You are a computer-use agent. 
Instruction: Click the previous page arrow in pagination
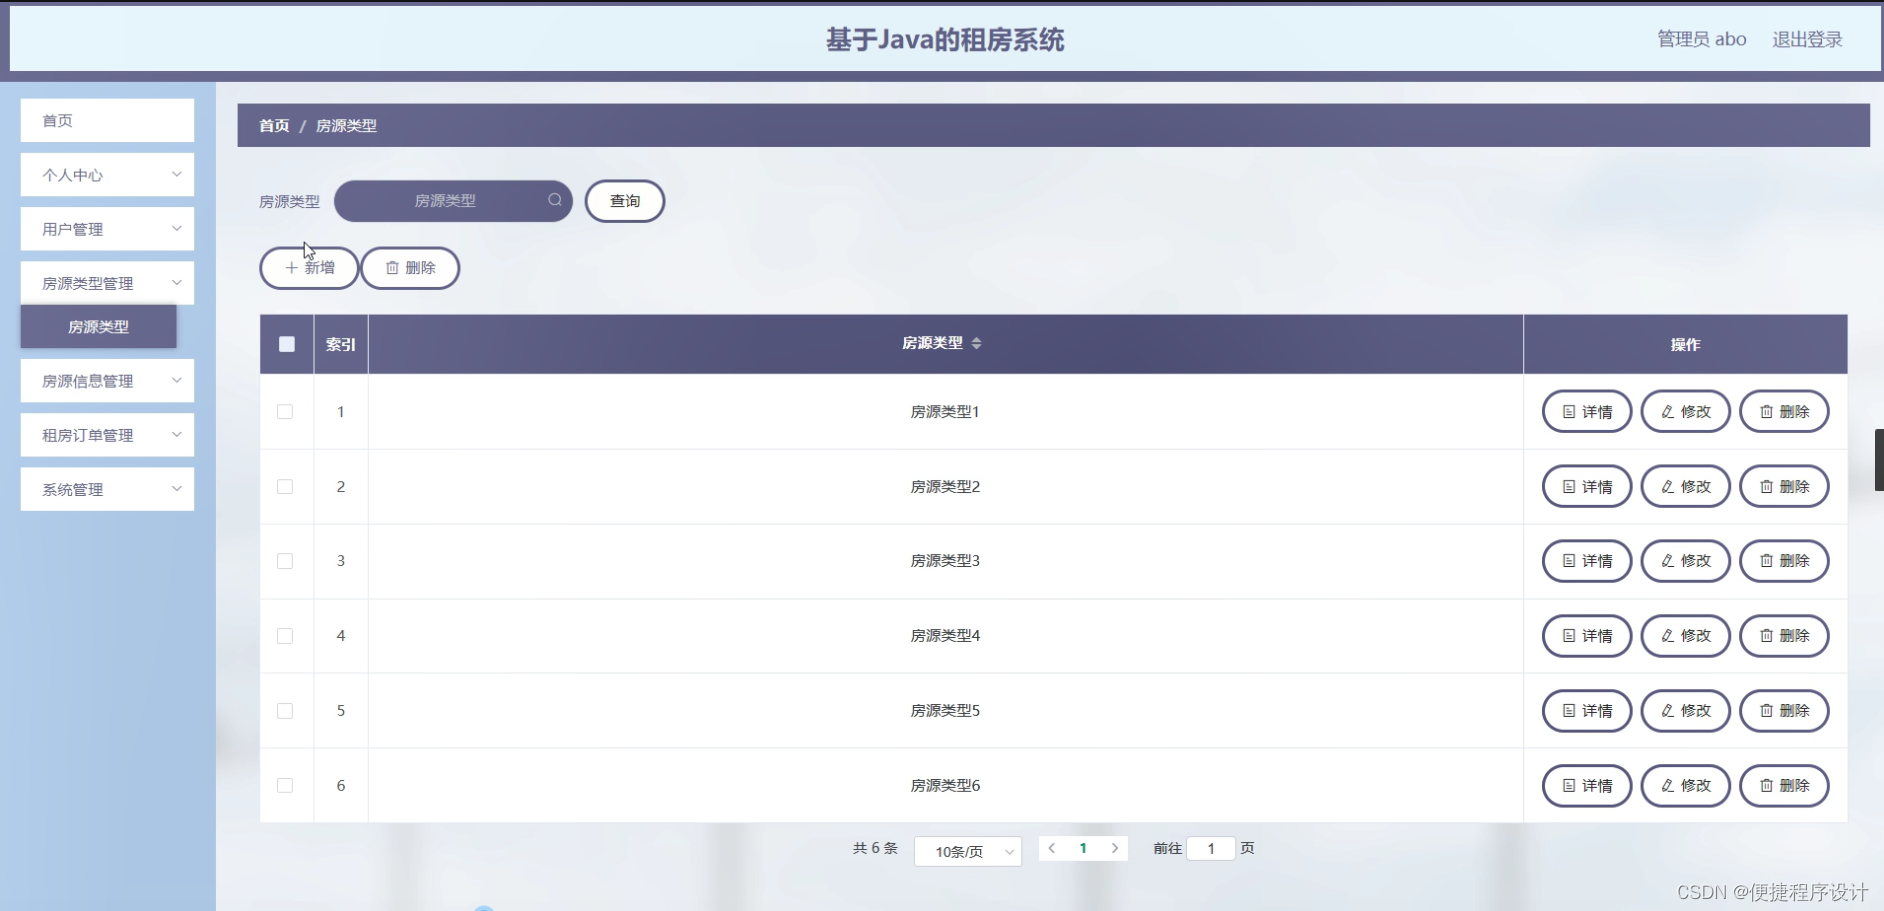1052,847
